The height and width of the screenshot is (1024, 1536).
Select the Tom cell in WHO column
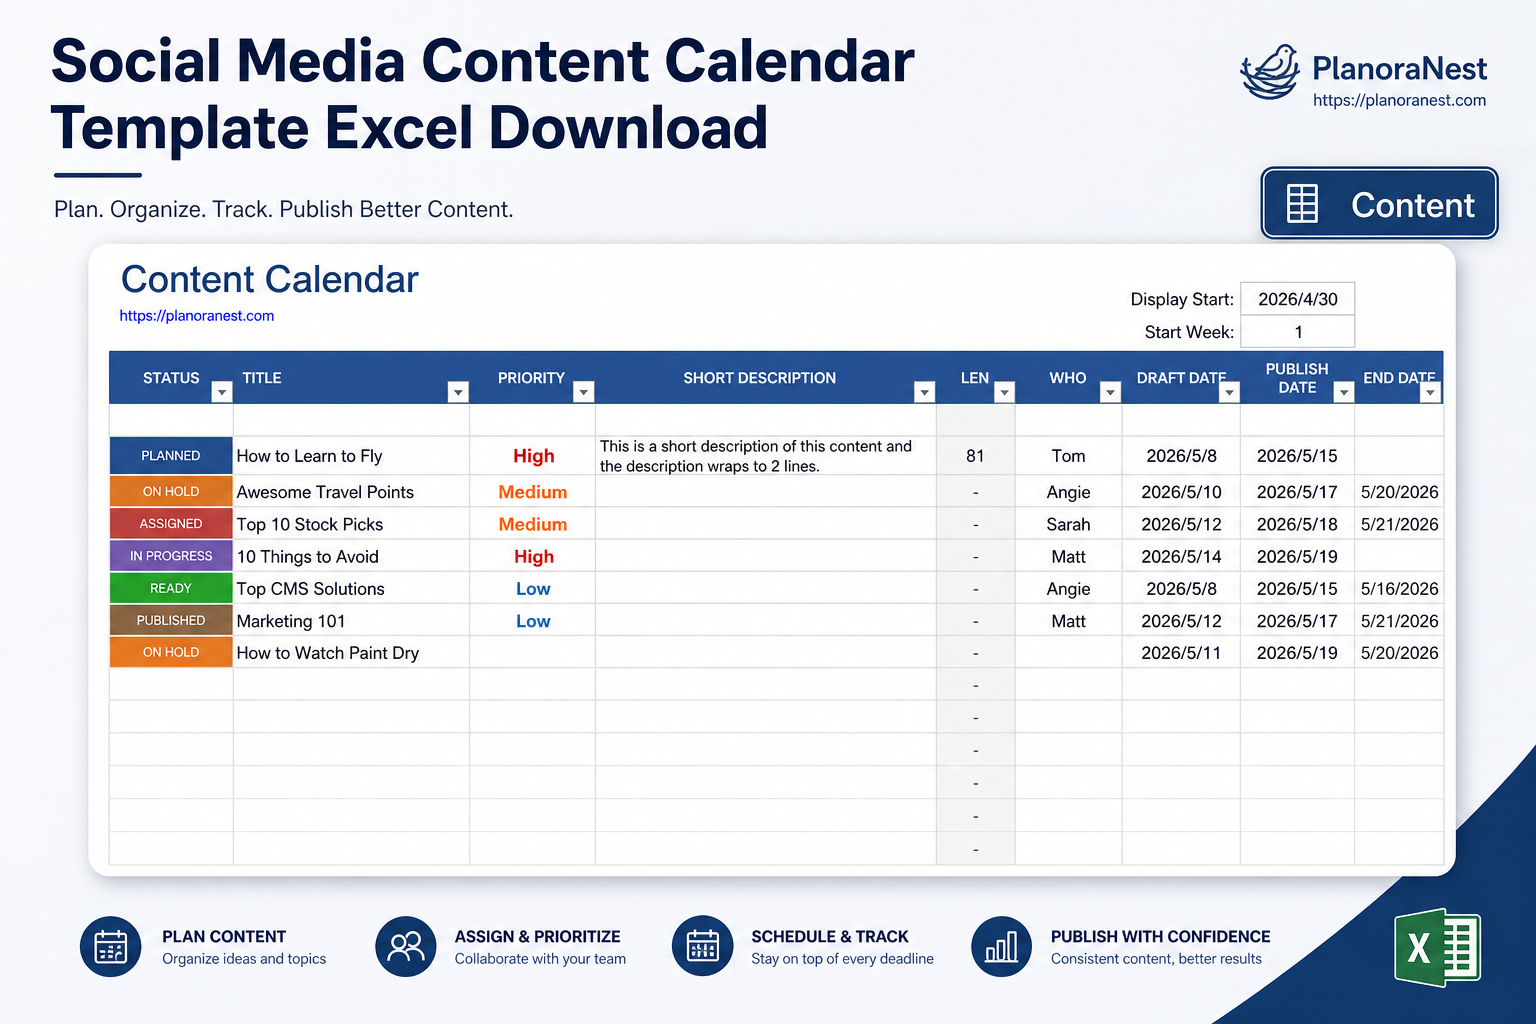1068,456
